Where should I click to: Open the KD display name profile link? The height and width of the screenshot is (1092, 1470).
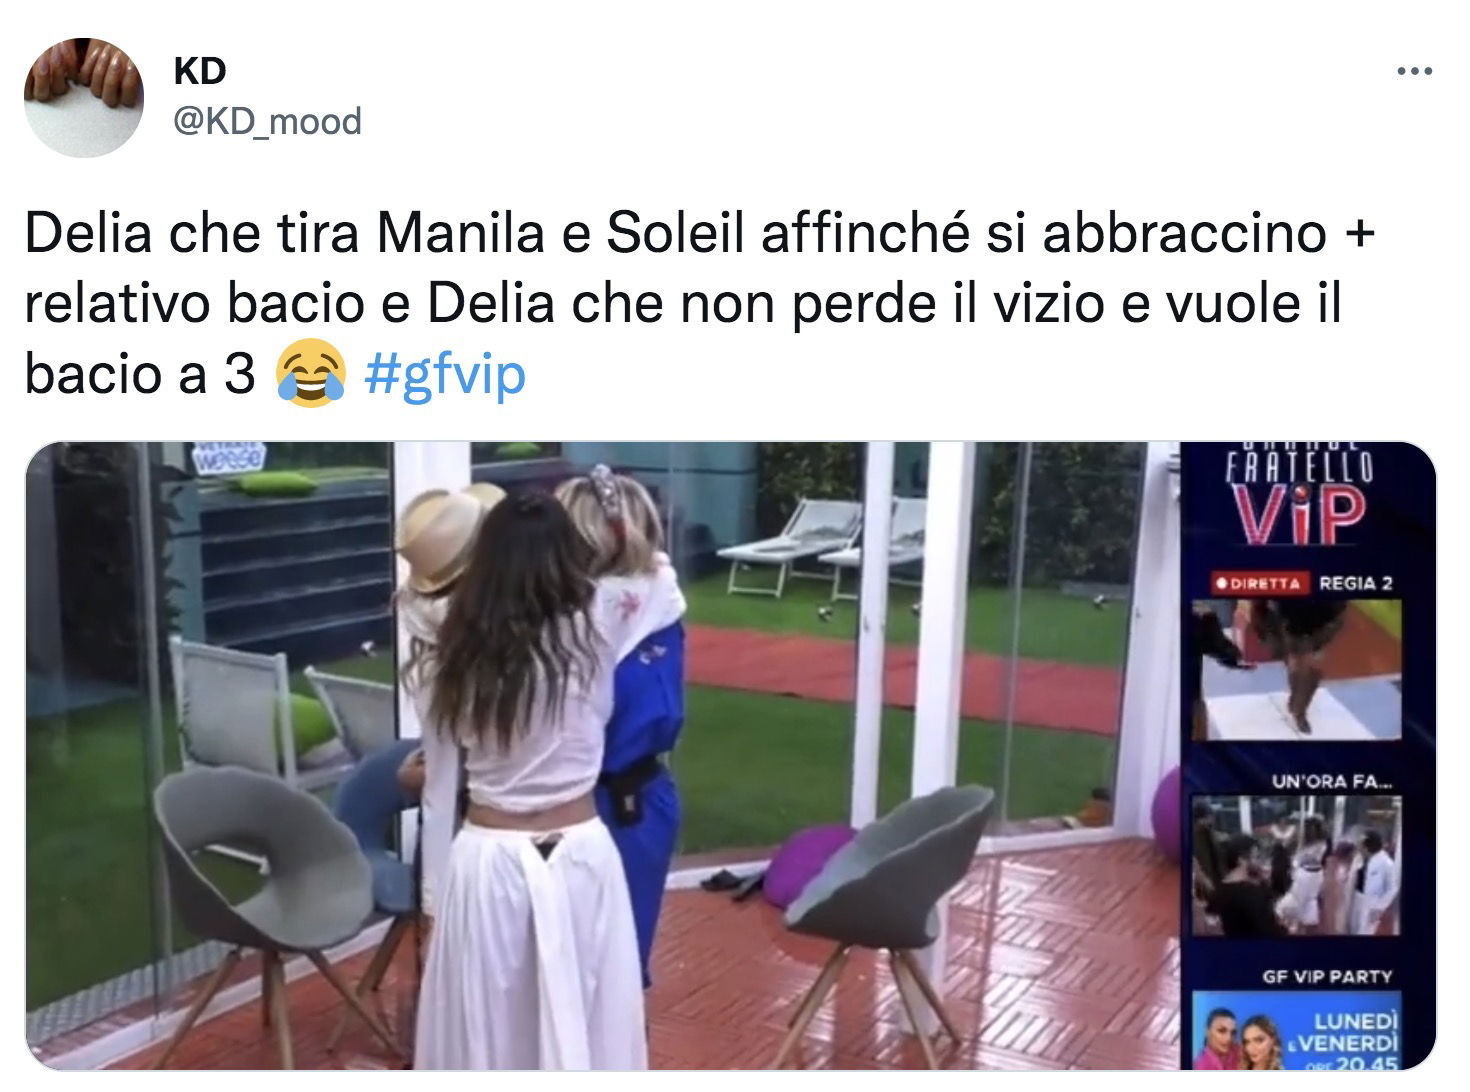pyautogui.click(x=200, y=71)
